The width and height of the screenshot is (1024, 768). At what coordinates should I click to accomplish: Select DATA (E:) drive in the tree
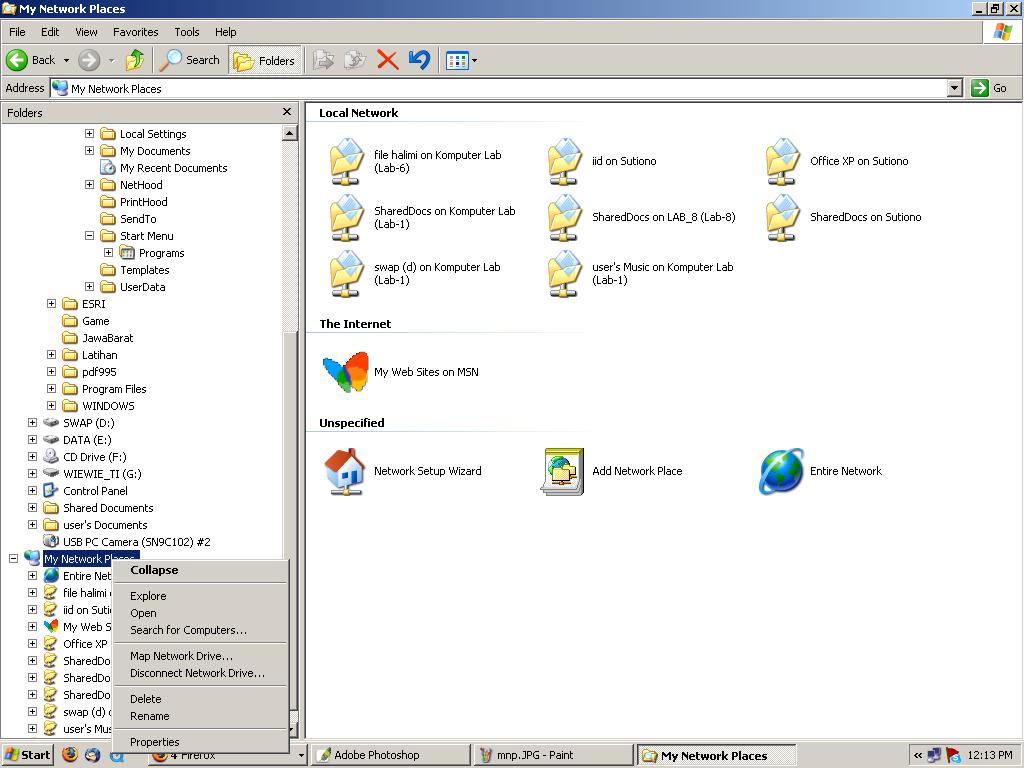(x=88, y=440)
